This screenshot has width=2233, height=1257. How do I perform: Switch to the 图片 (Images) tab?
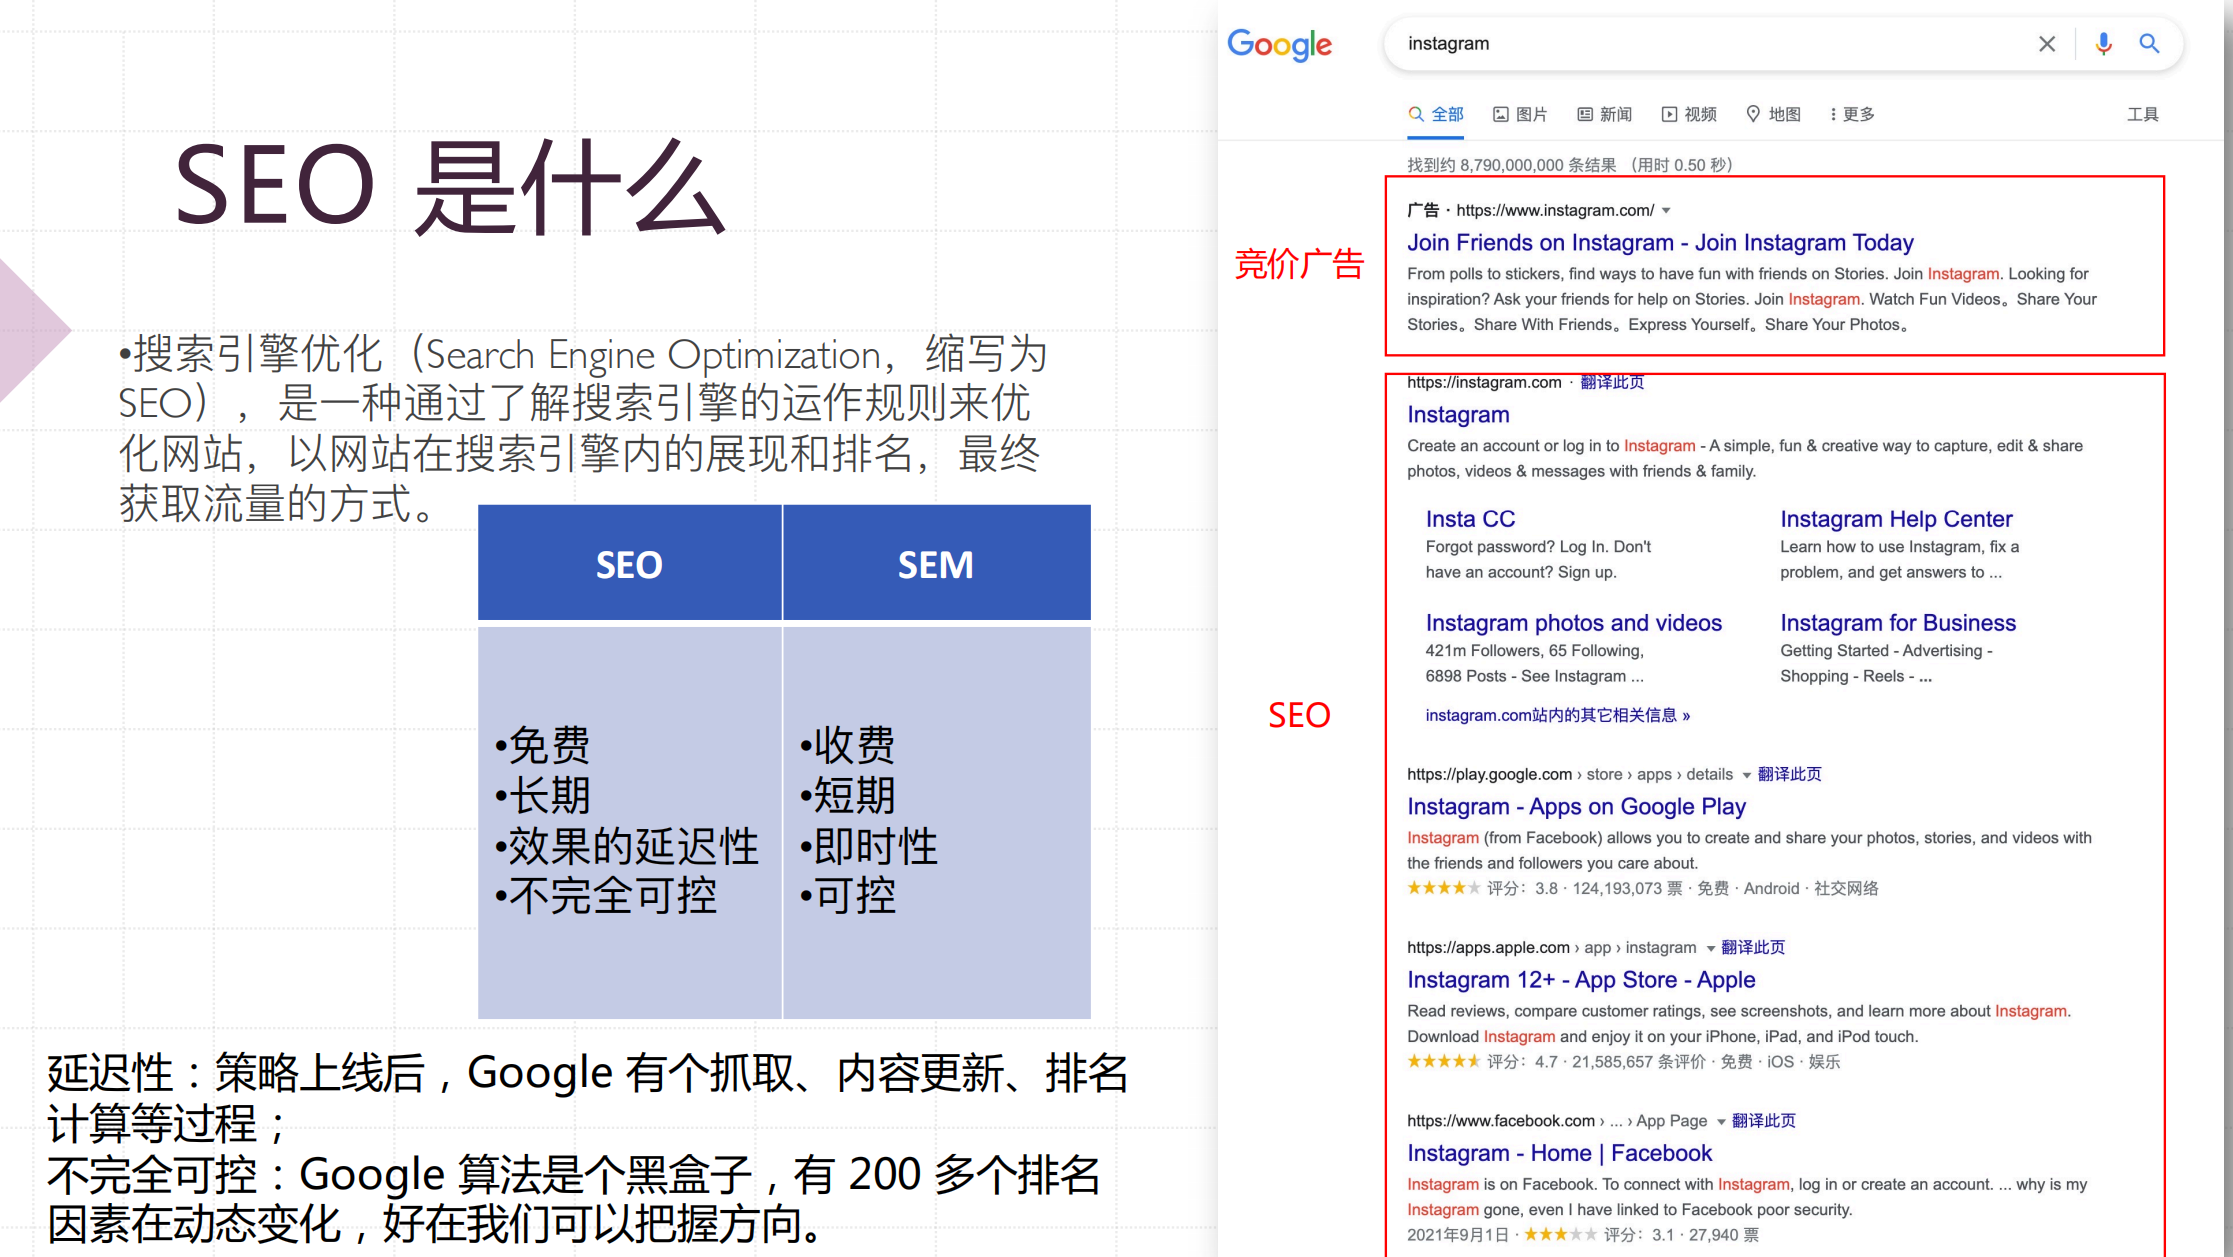tap(1520, 114)
